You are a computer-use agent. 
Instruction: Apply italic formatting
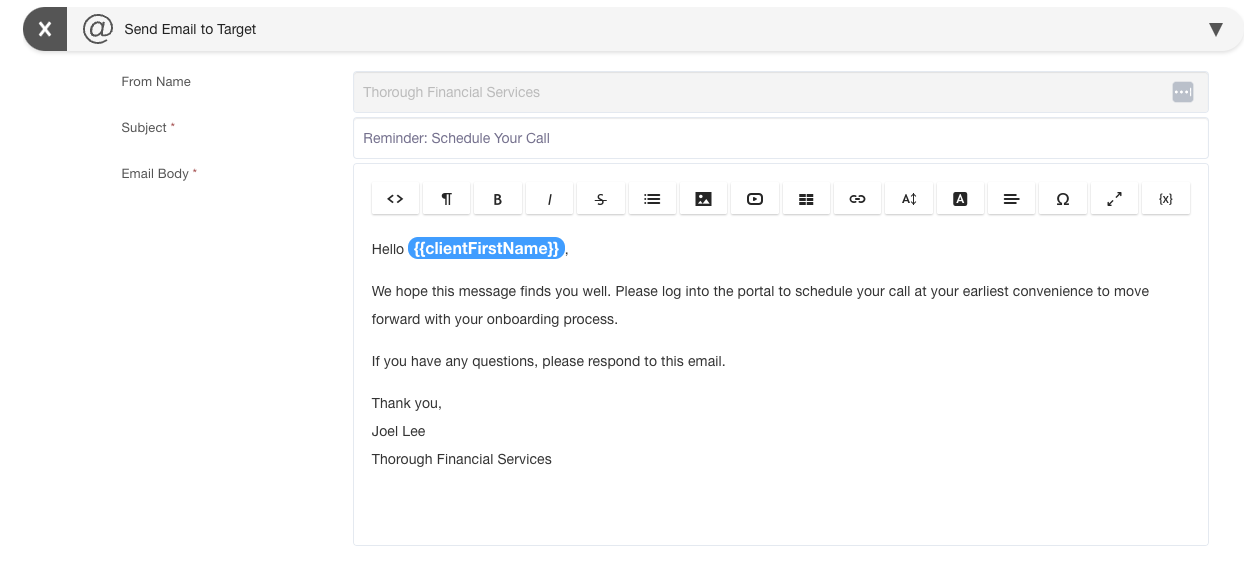[550, 199]
